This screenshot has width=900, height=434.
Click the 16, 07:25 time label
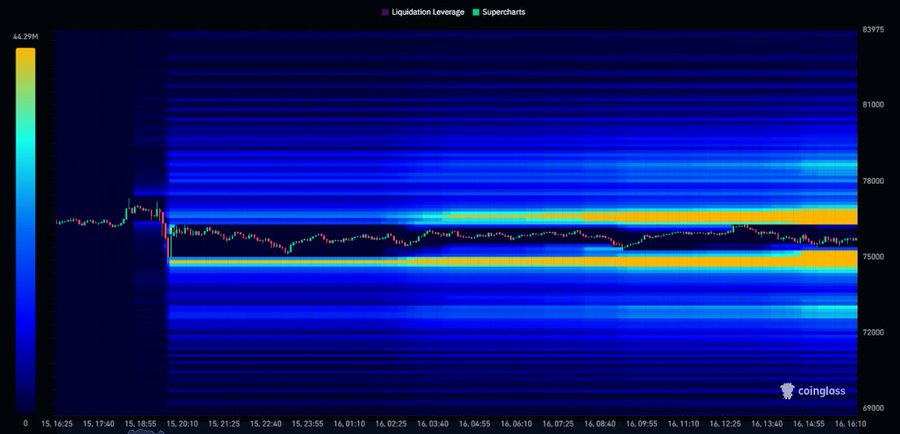558,424
